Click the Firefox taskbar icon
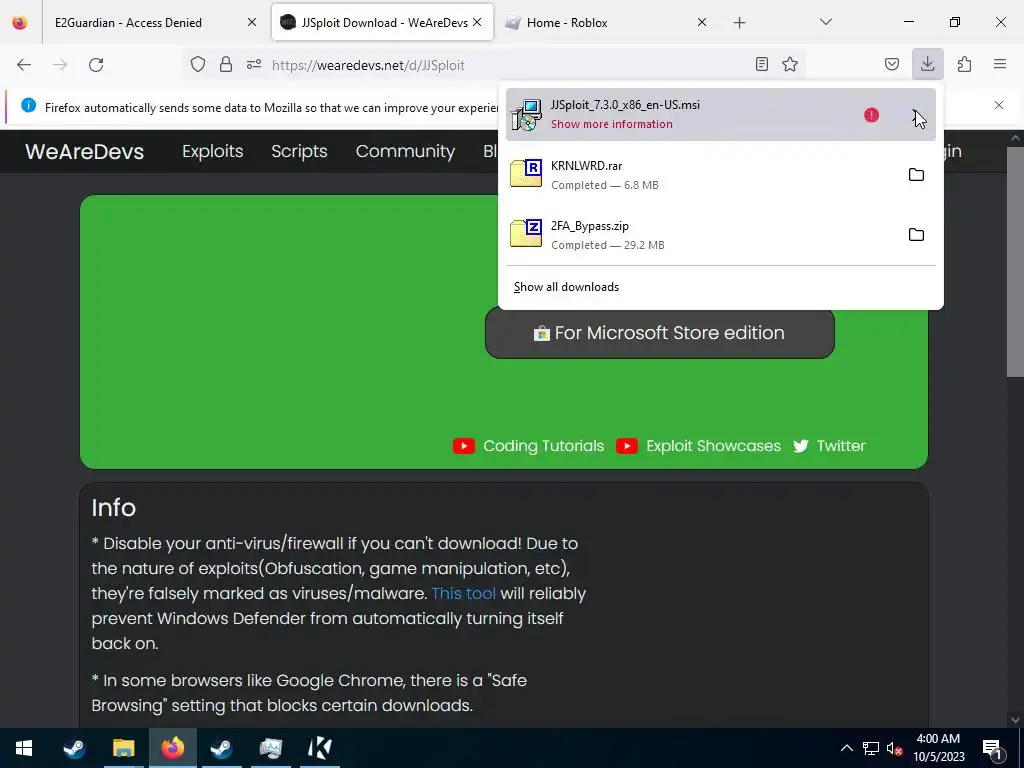Screen dimensions: 1024x768 click(172, 748)
